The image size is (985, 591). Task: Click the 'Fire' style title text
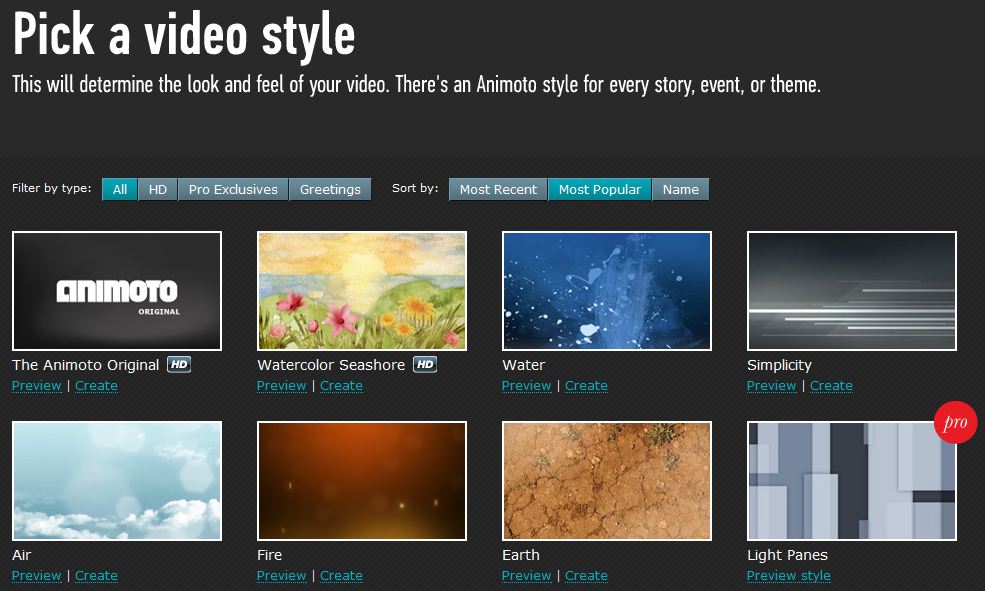click(x=269, y=555)
